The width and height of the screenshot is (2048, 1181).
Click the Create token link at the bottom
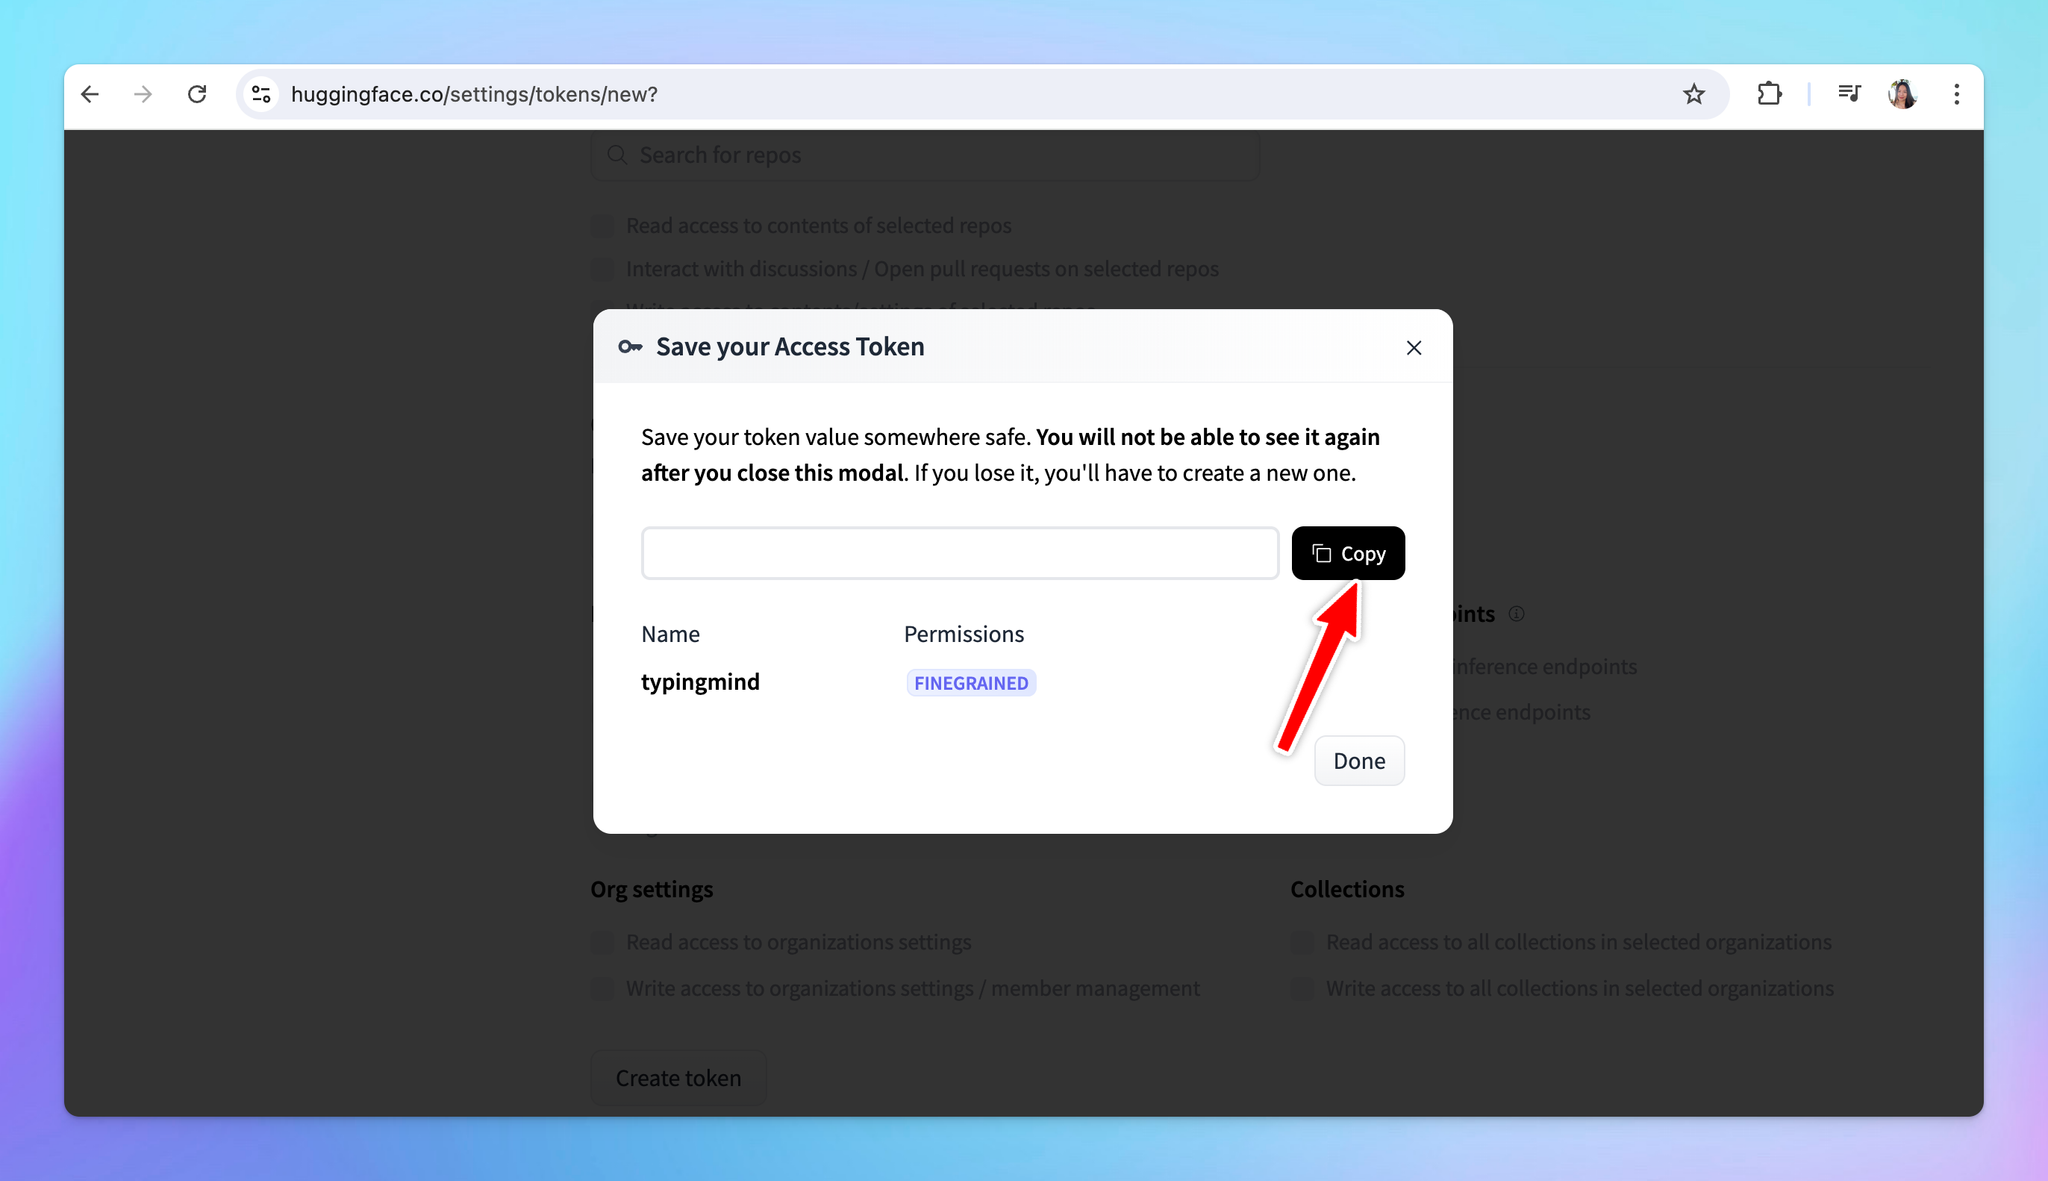pos(678,1077)
